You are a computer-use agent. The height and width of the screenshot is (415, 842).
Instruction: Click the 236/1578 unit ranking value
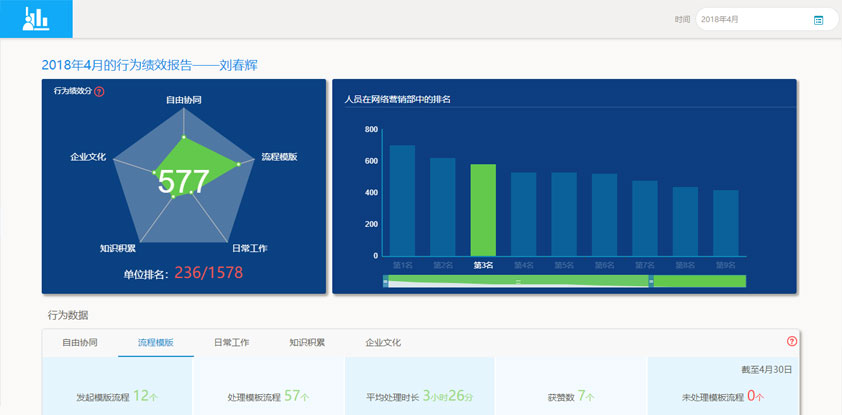pyautogui.click(x=209, y=273)
